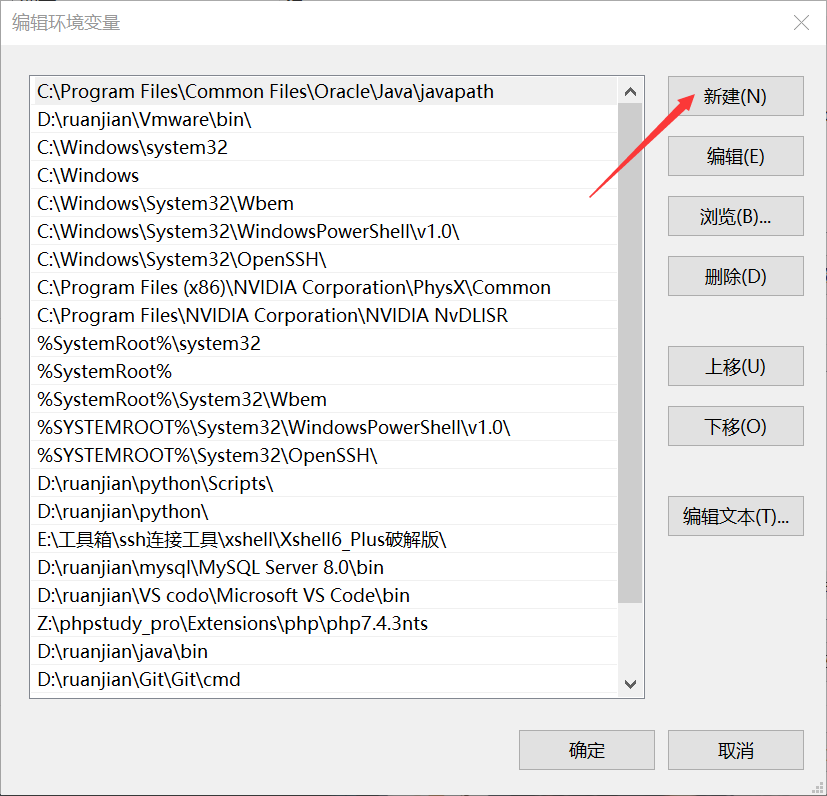Viewport: 827px width, 796px height.
Task: Open the 浏览(B)... folder browser
Action: pyautogui.click(x=735, y=217)
